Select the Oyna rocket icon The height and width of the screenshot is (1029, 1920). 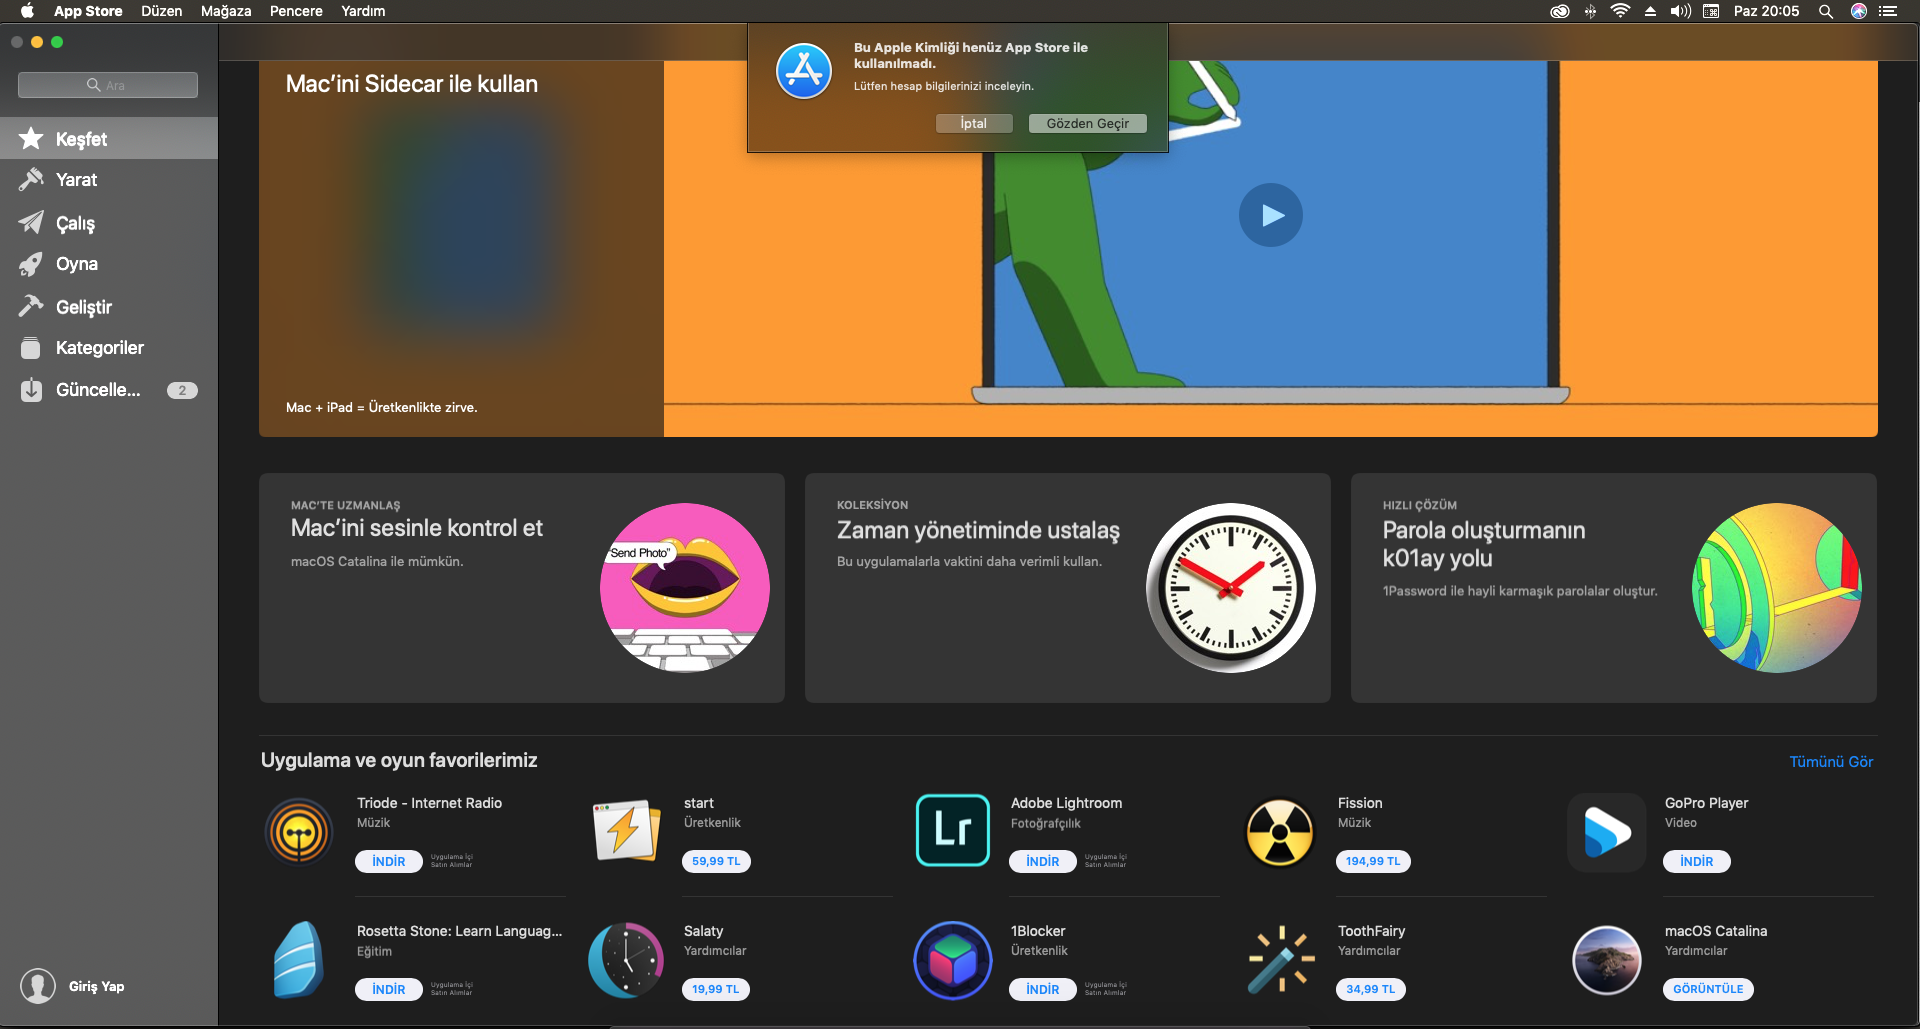coord(31,264)
